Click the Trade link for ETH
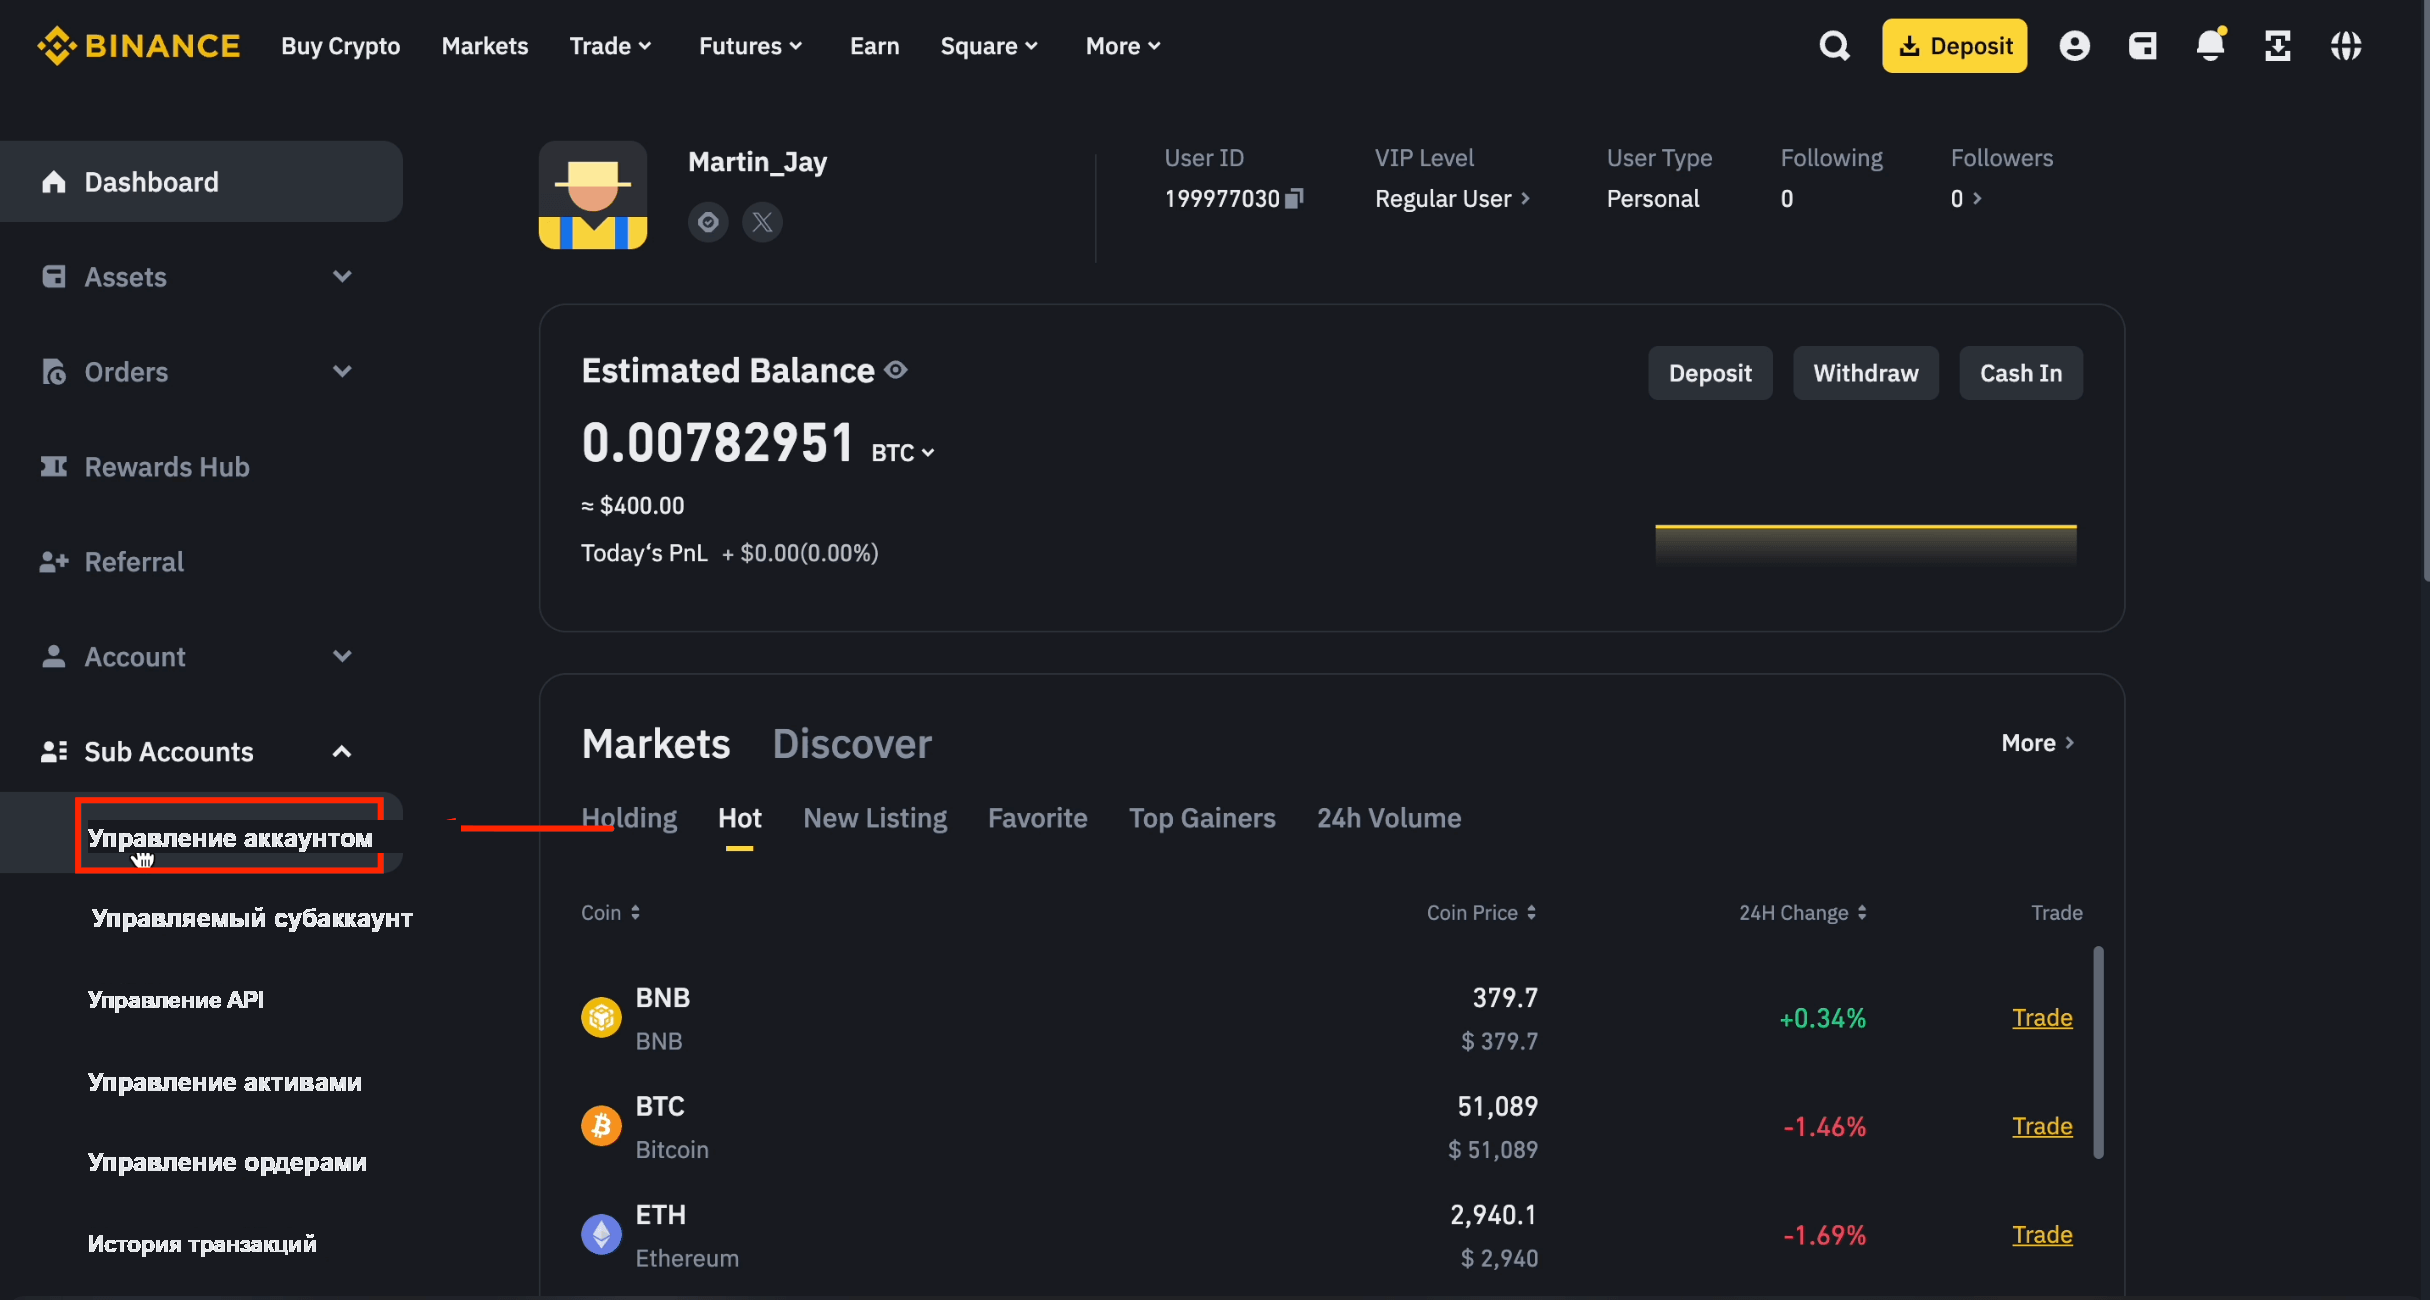This screenshot has width=2430, height=1300. click(x=2042, y=1235)
